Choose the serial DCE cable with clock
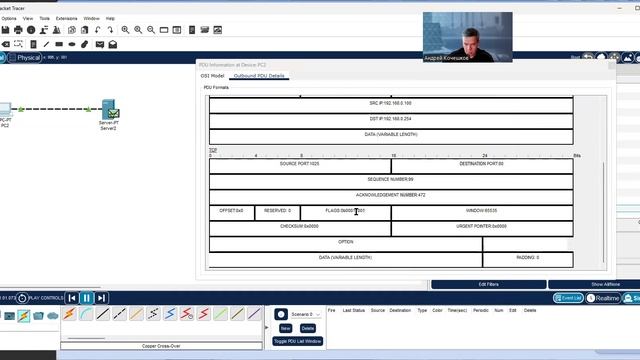The image size is (640, 360). 187,314
